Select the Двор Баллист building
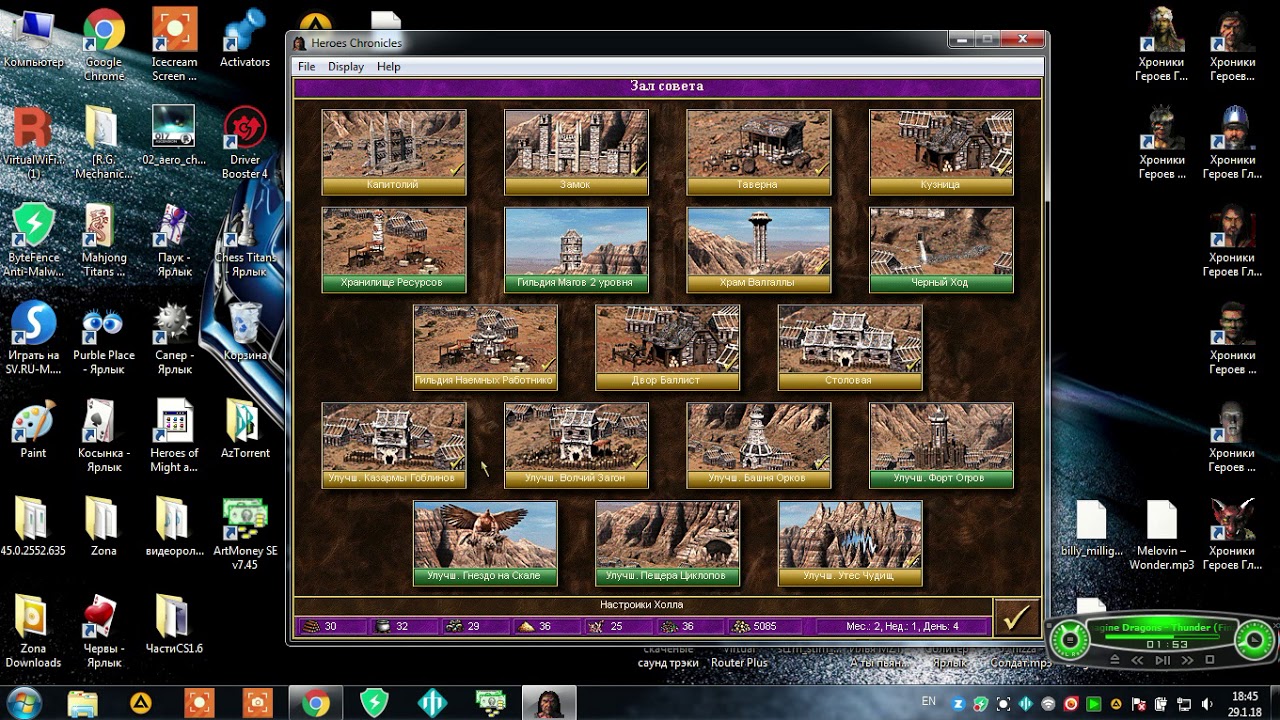 (x=667, y=347)
